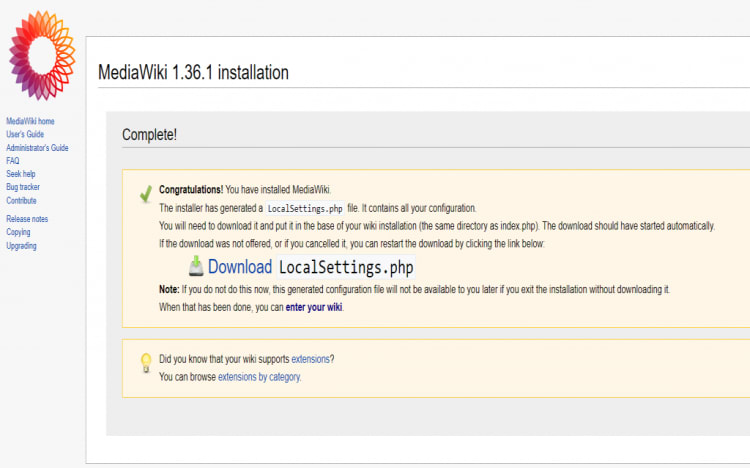Follow the extensions link in tip box

[x=310, y=359]
